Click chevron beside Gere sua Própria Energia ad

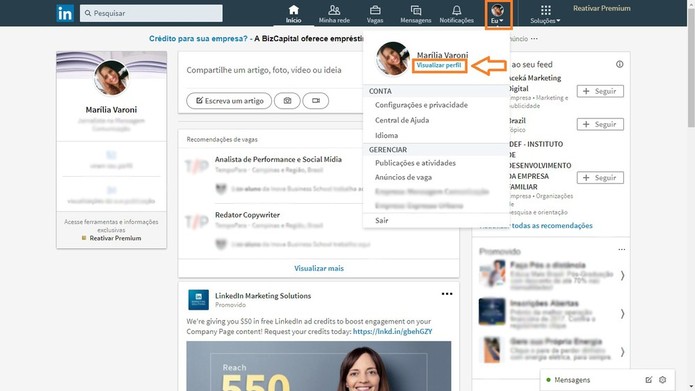(x=622, y=352)
